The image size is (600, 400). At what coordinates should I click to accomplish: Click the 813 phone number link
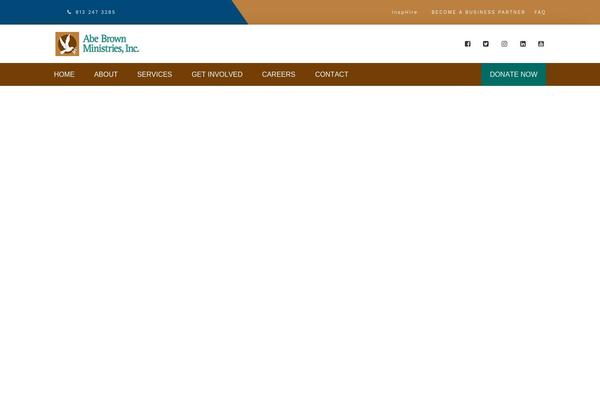click(x=95, y=12)
